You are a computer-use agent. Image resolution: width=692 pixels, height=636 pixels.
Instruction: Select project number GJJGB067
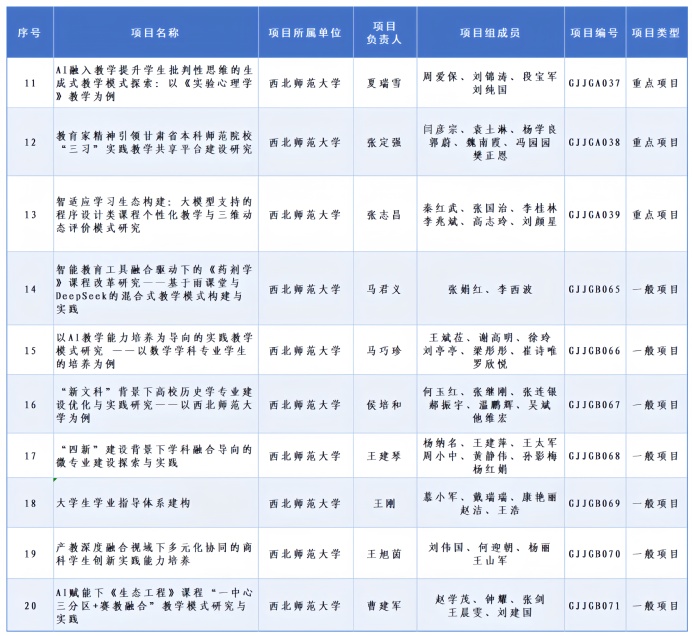595,404
